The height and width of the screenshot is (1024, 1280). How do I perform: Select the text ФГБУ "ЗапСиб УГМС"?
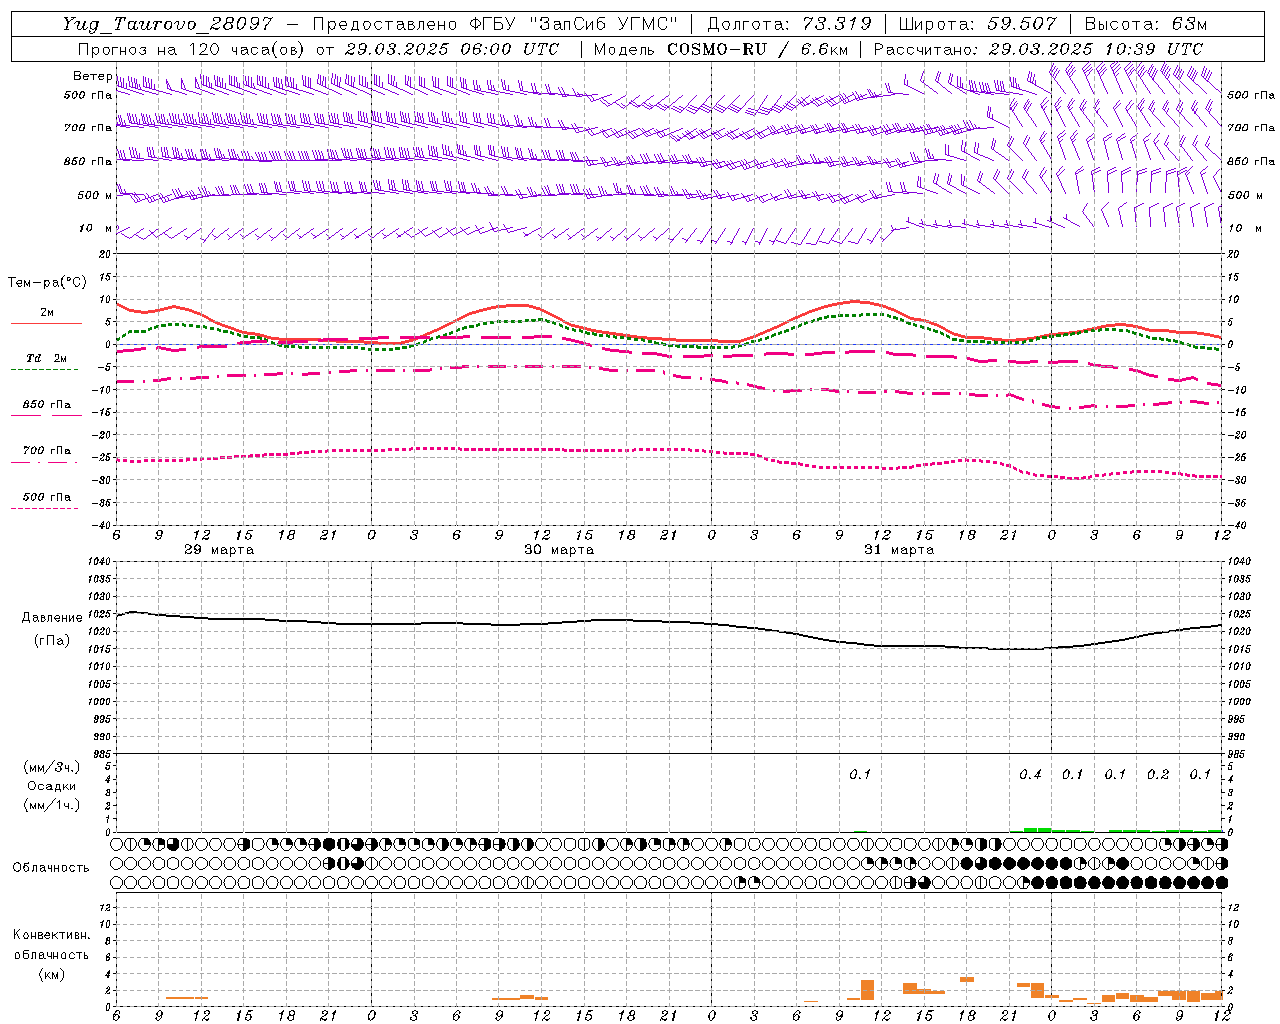[572, 24]
